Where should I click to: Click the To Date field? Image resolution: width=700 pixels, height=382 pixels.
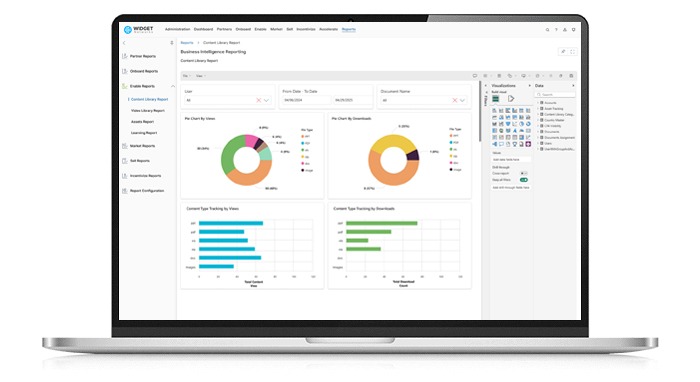coord(352,100)
